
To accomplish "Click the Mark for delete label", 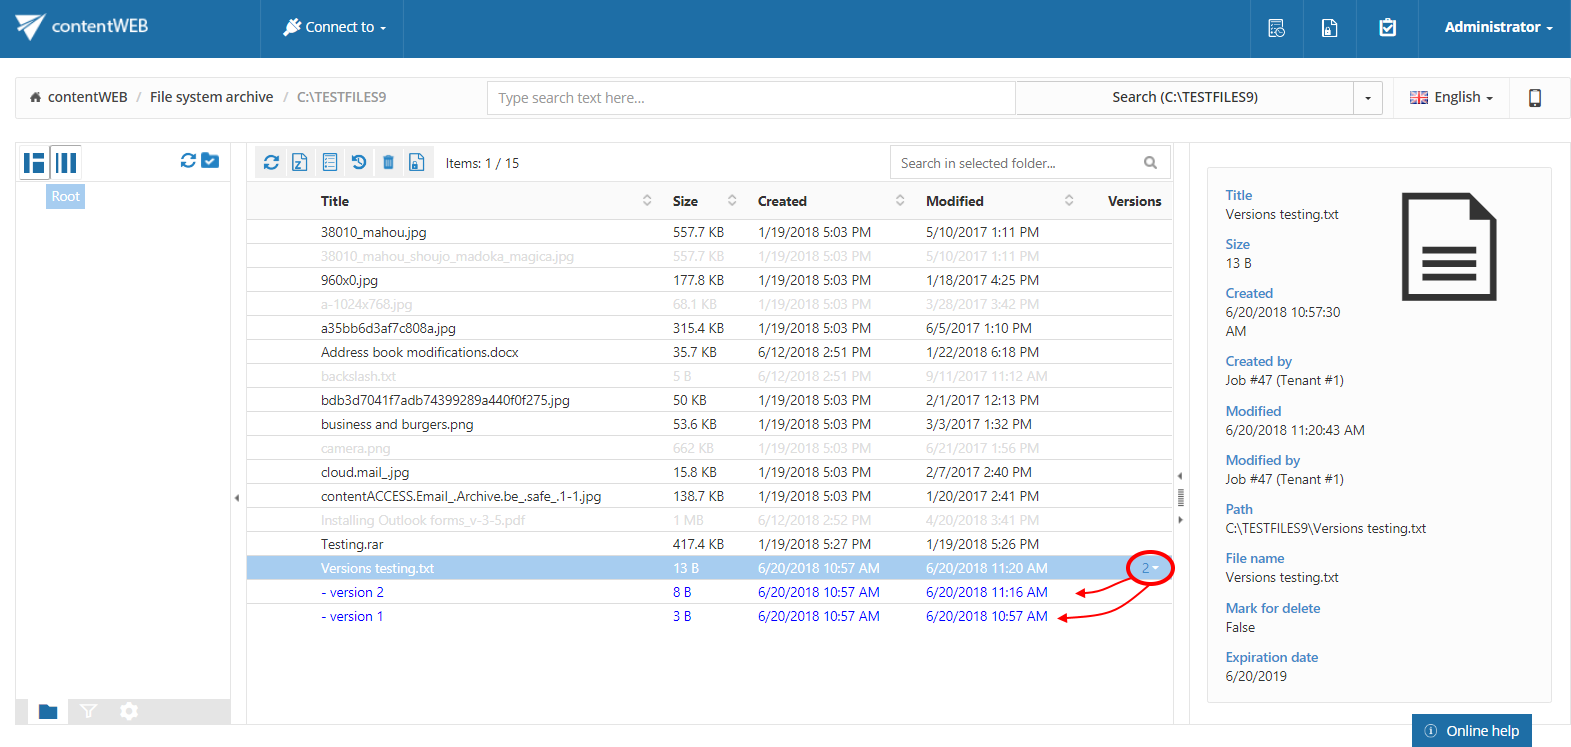I will pyautogui.click(x=1273, y=608).
